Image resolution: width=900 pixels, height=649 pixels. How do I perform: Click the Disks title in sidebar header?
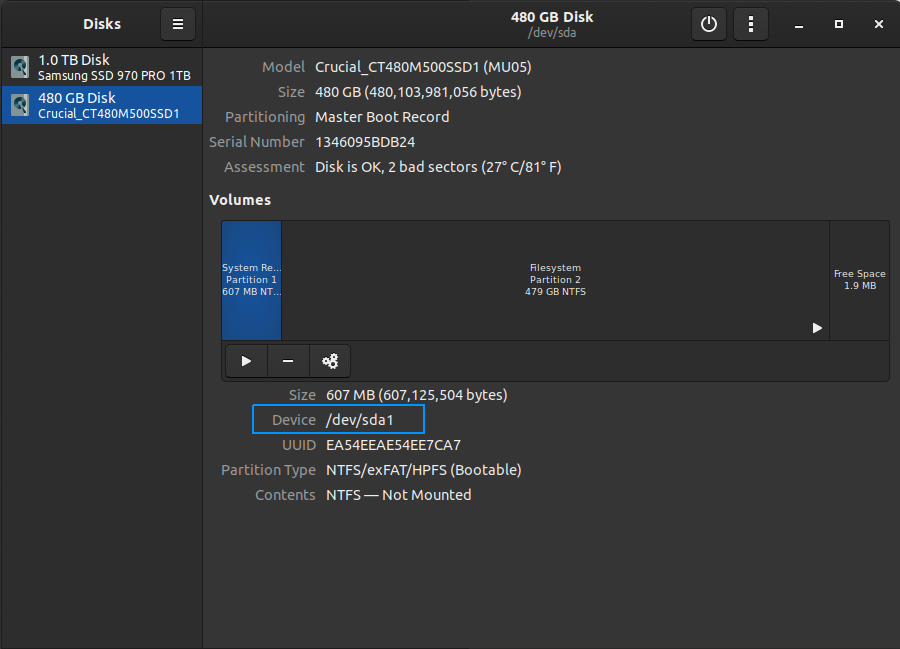(x=102, y=24)
